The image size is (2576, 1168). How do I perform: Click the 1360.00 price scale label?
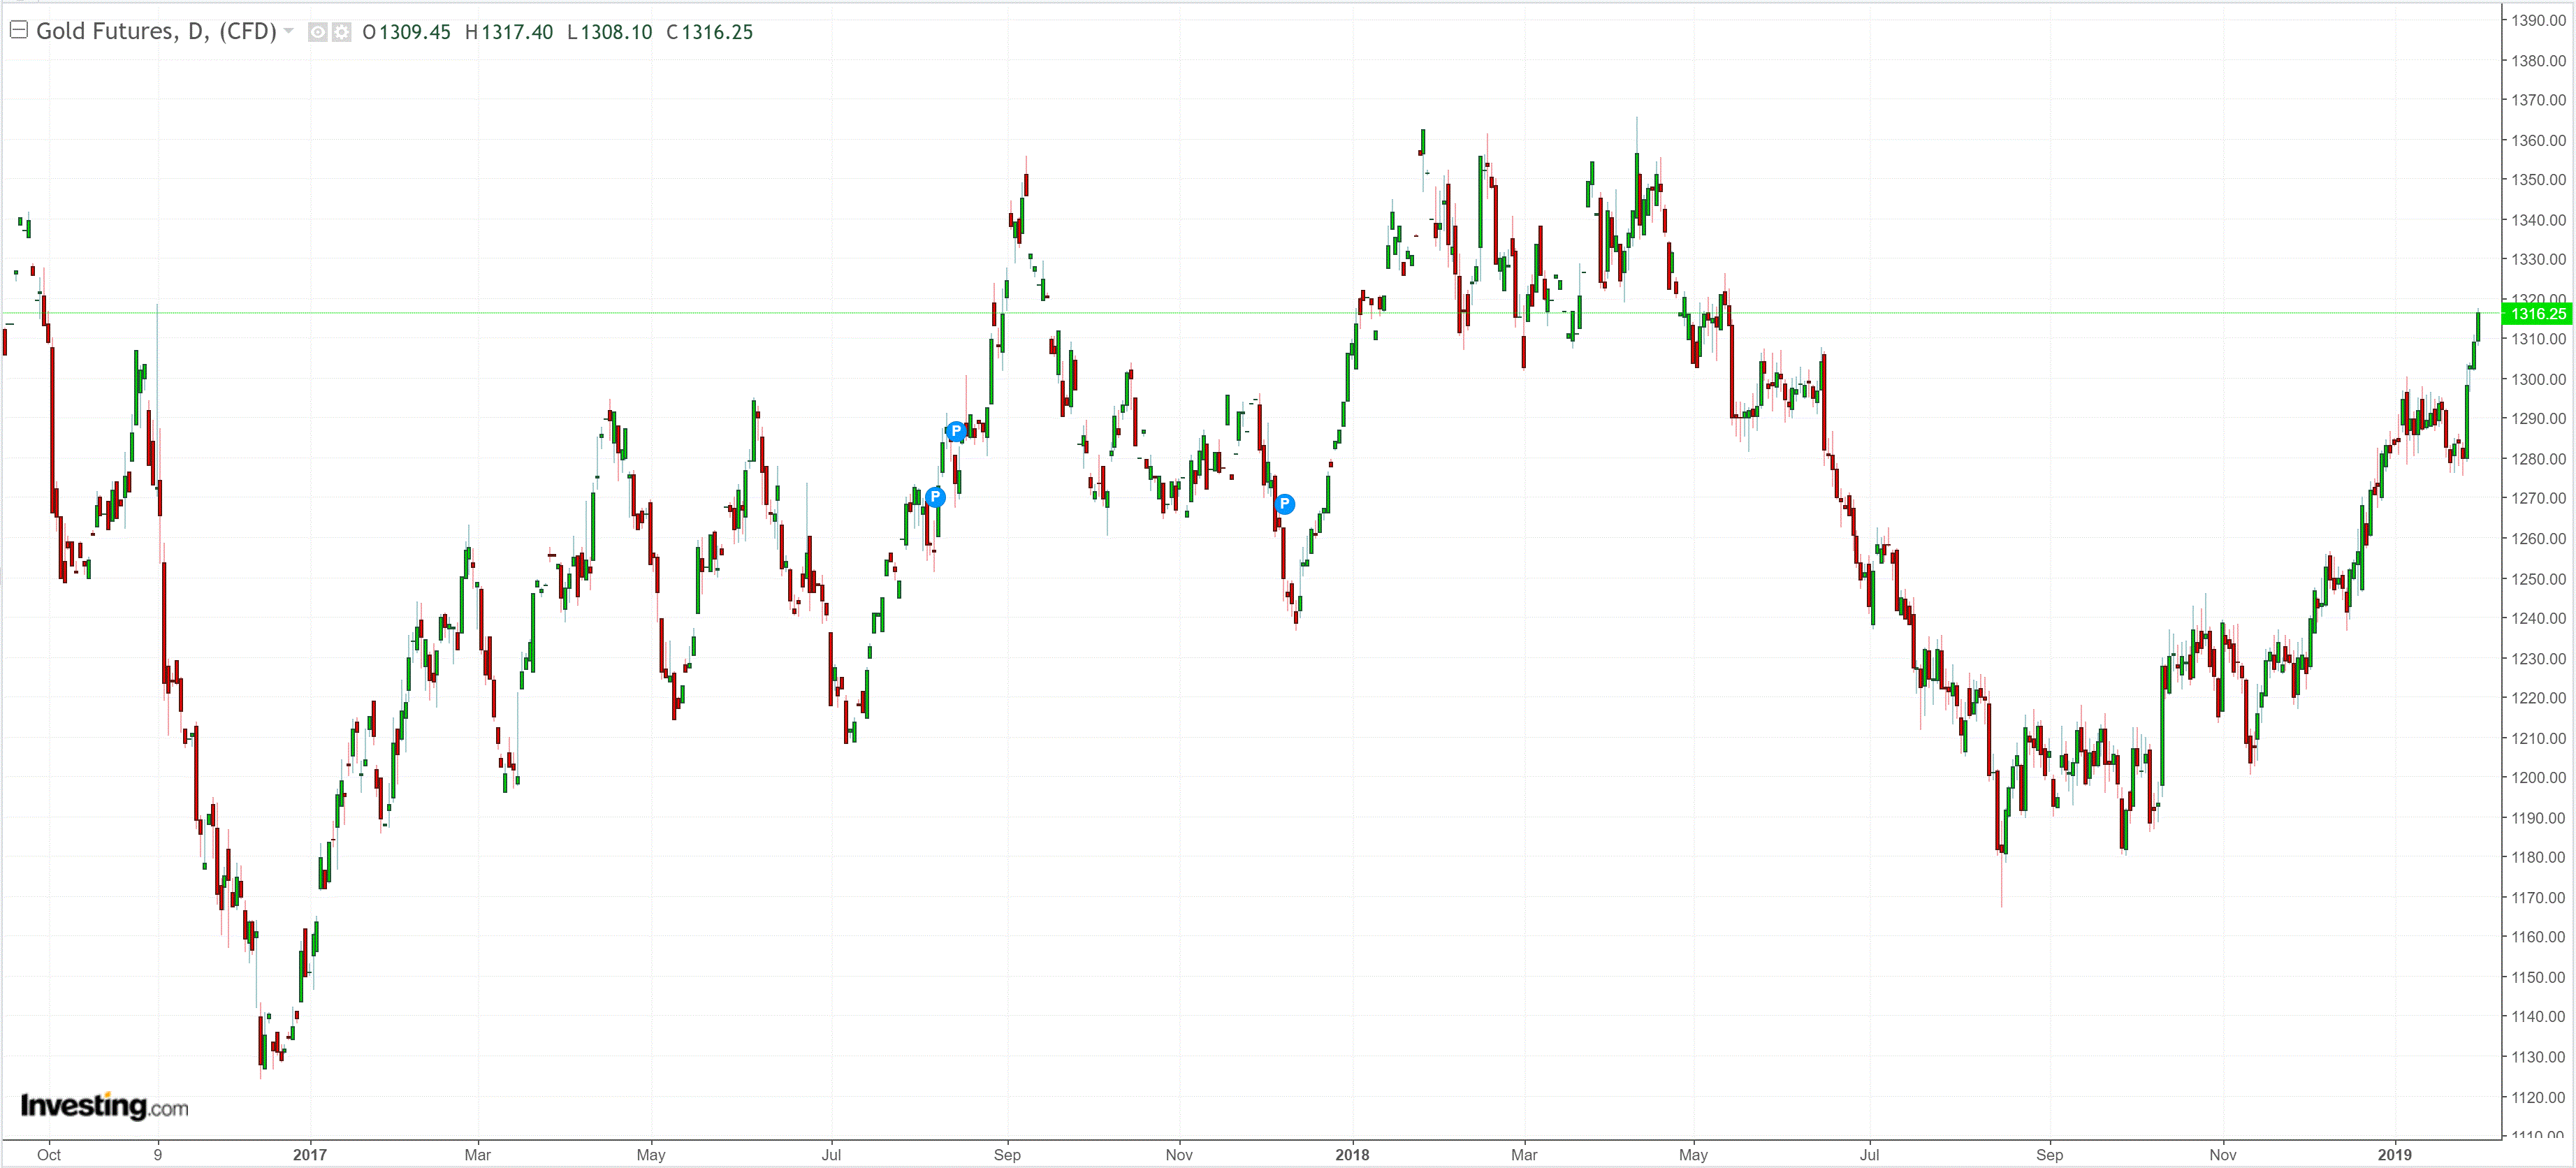[2538, 140]
